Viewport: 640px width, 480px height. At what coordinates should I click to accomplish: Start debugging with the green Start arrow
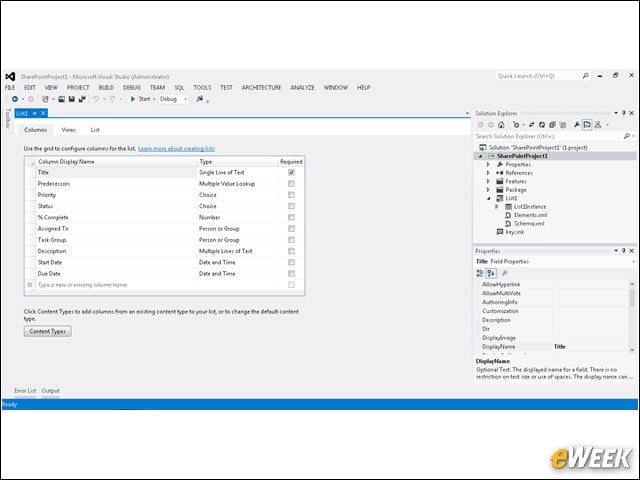(x=133, y=99)
